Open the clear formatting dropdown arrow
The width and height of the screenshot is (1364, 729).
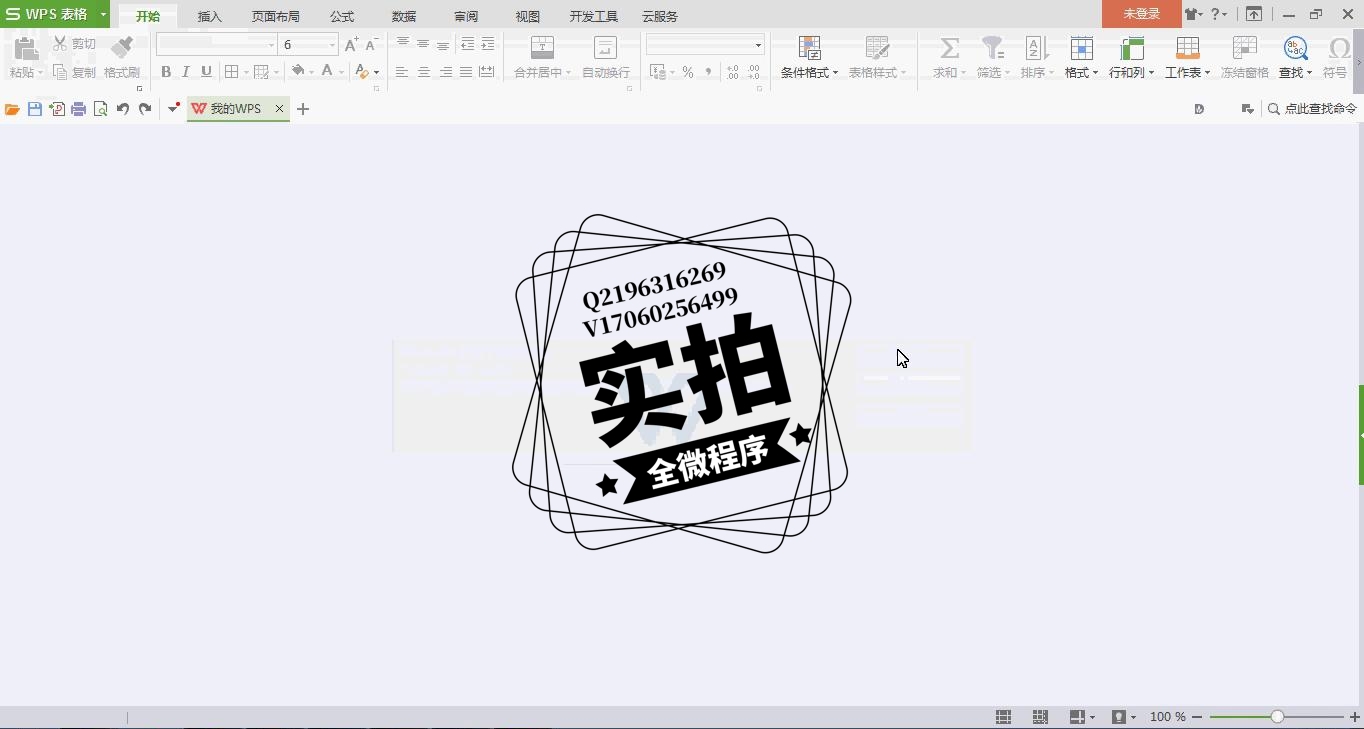tap(376, 73)
